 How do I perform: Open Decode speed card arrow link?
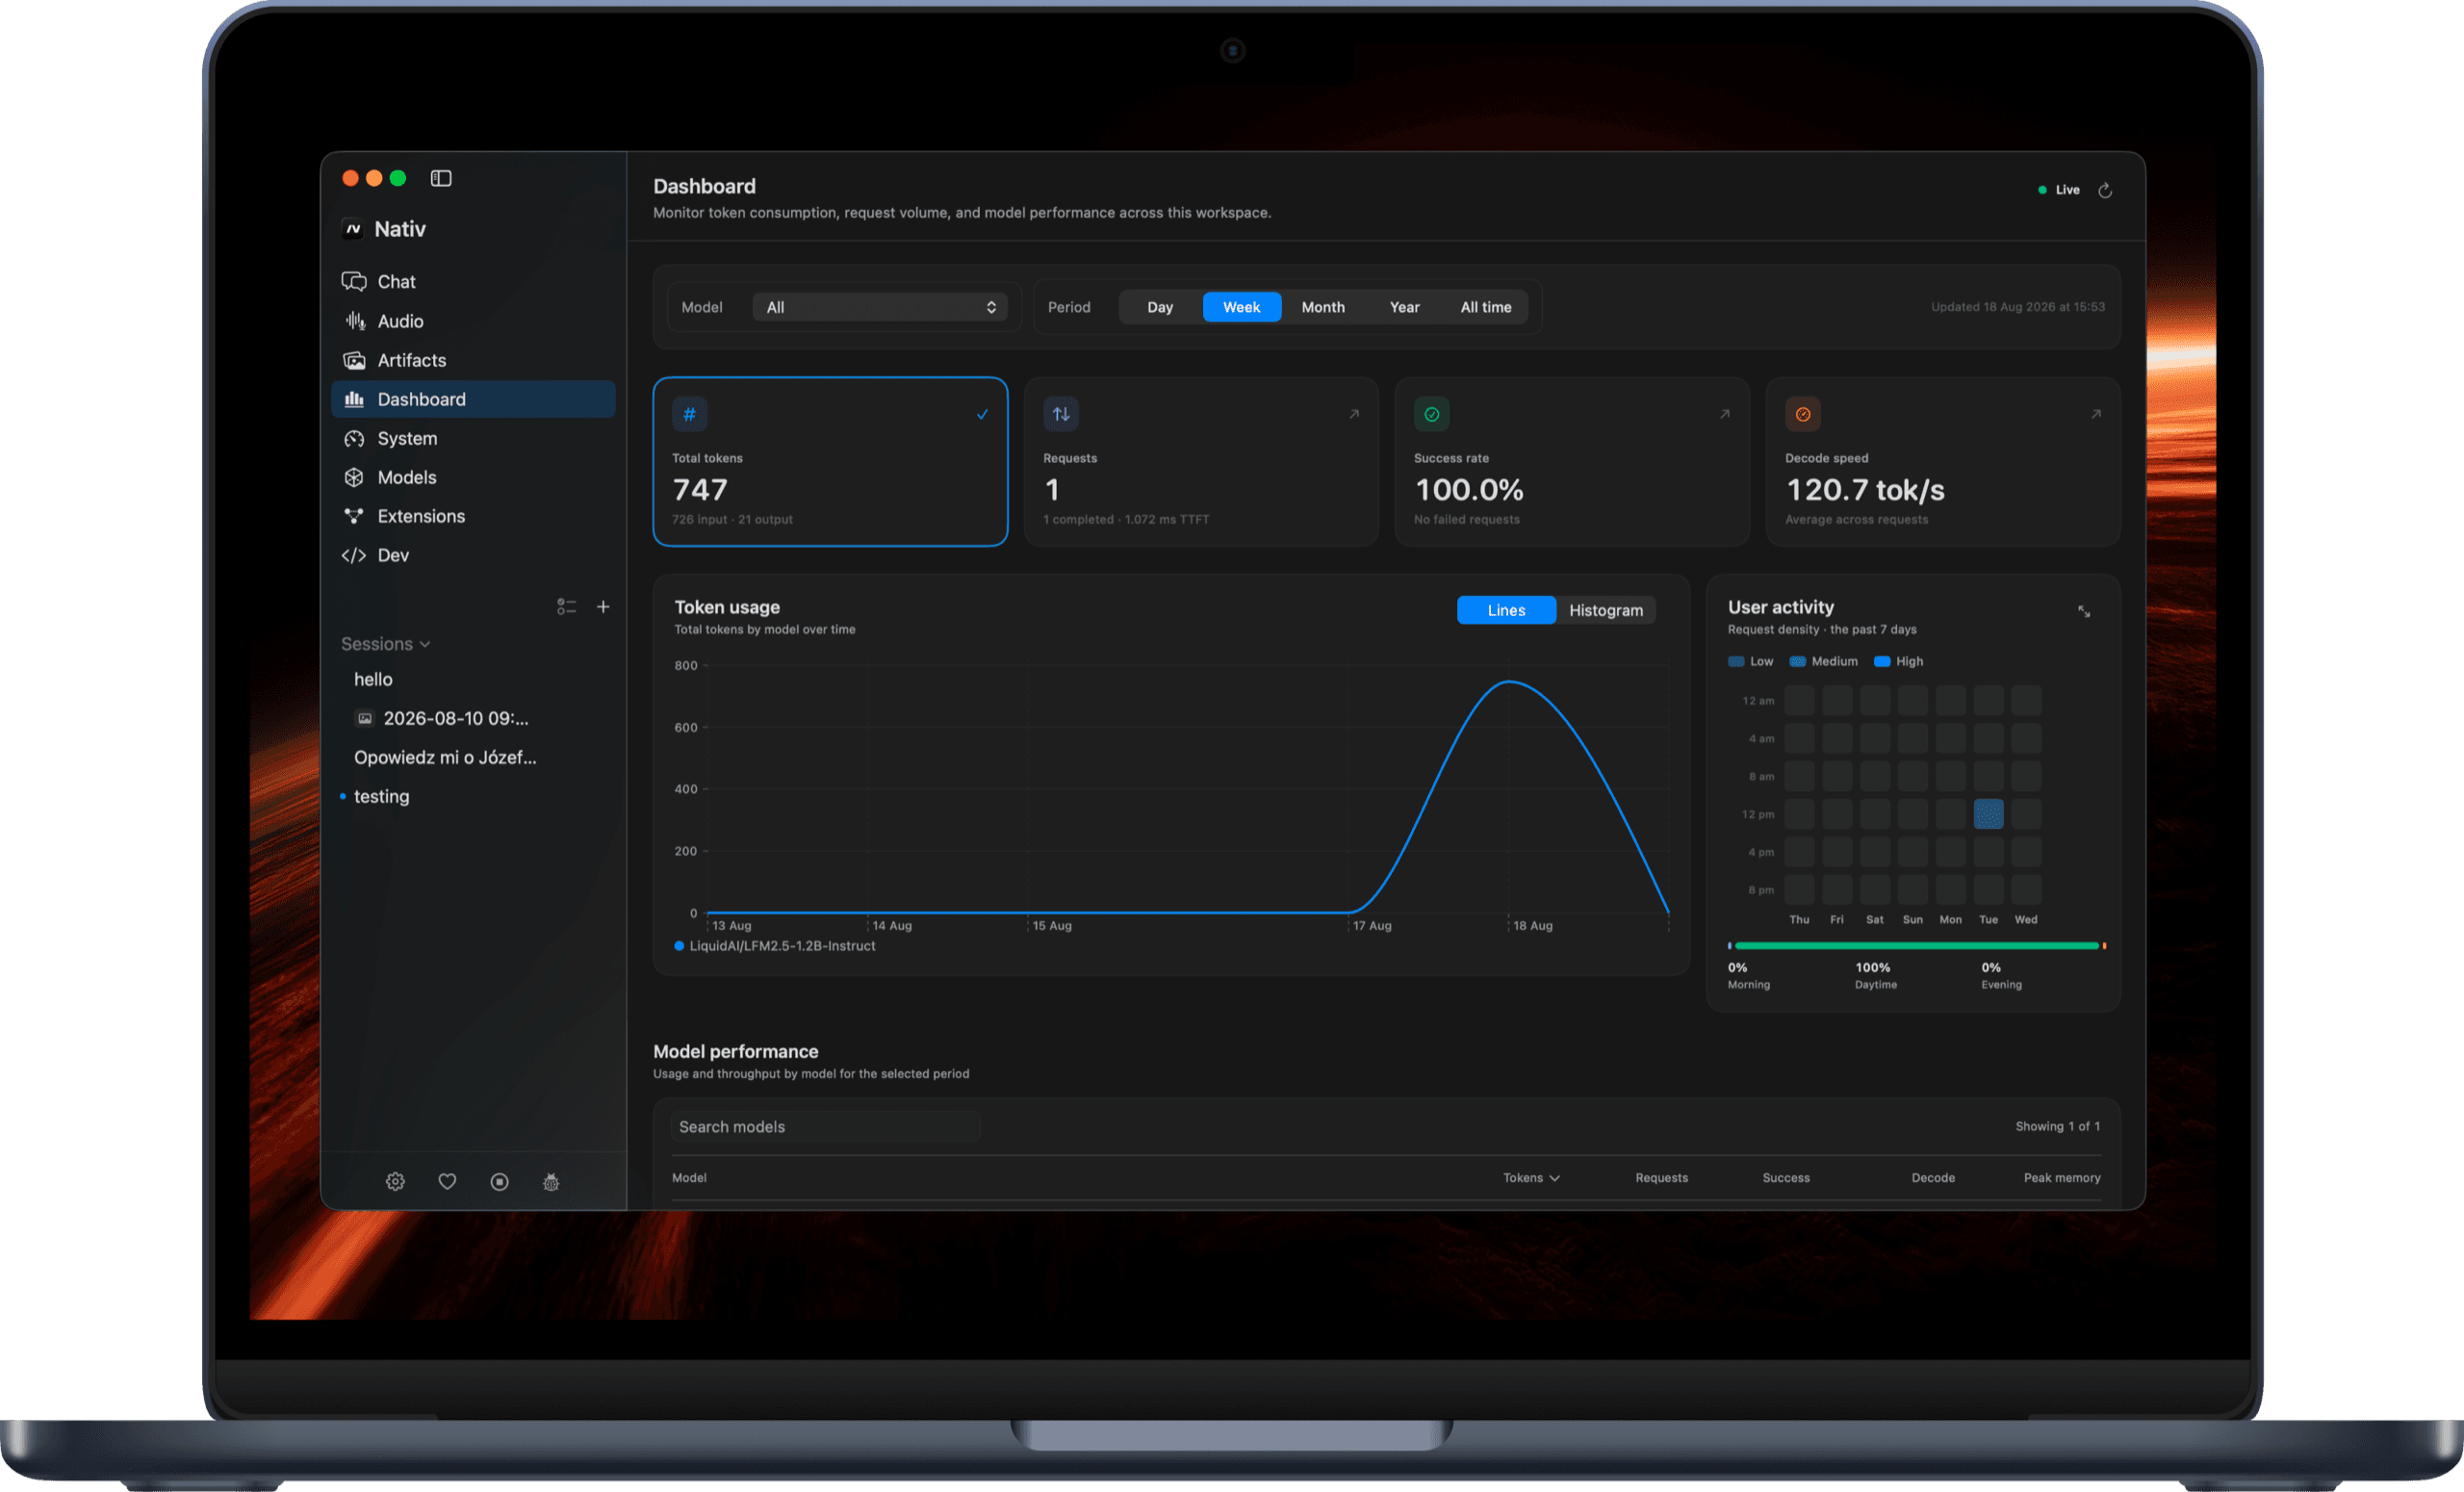(x=2096, y=414)
